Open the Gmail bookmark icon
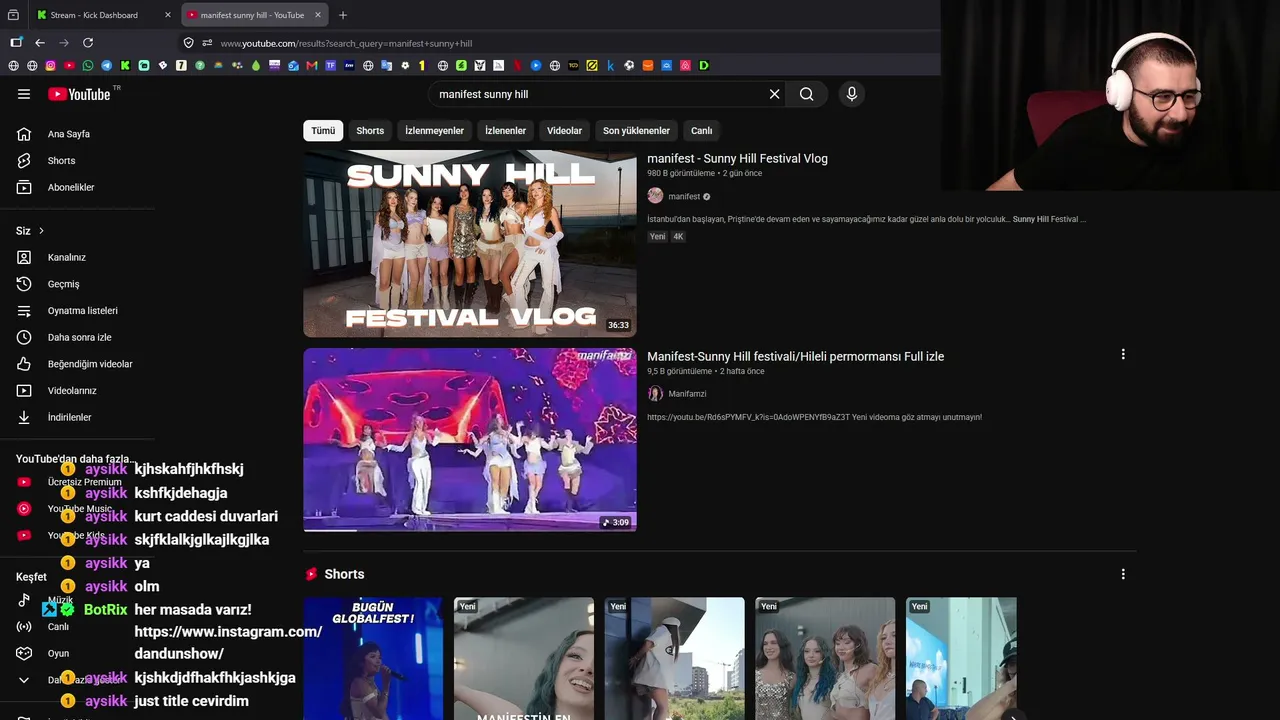Viewport: 1280px width, 720px height. [312, 66]
